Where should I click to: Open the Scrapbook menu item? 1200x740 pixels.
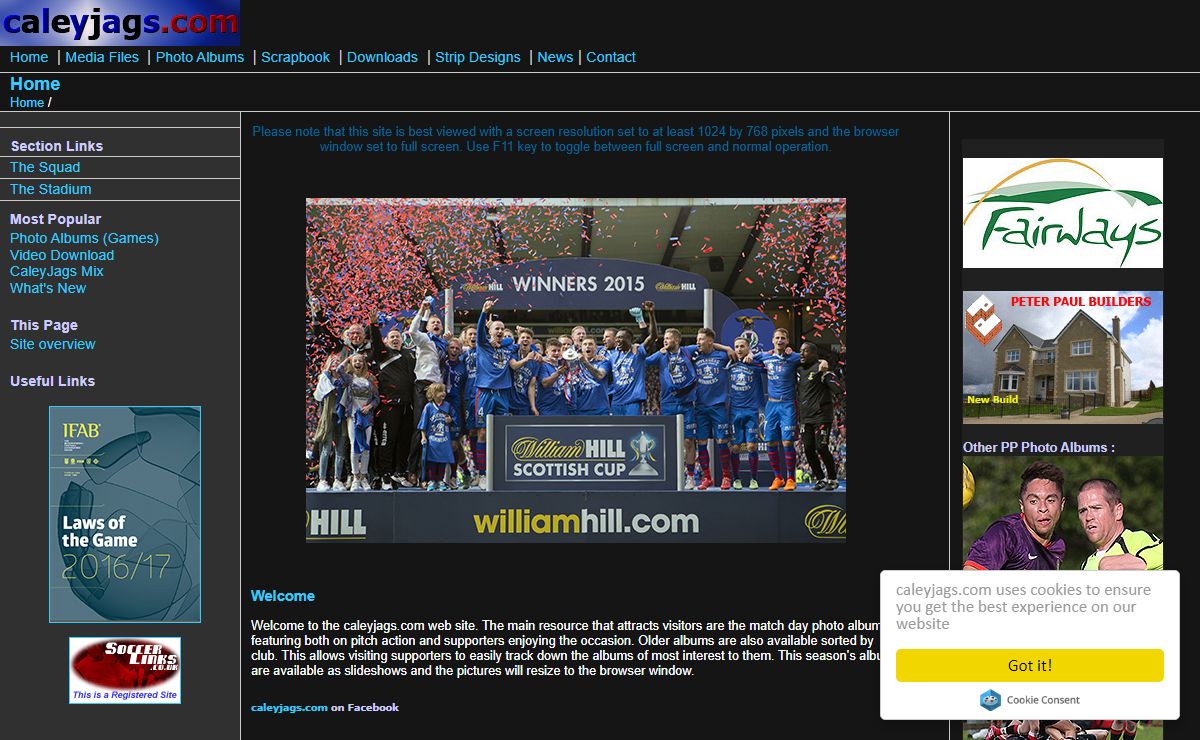tap(295, 57)
